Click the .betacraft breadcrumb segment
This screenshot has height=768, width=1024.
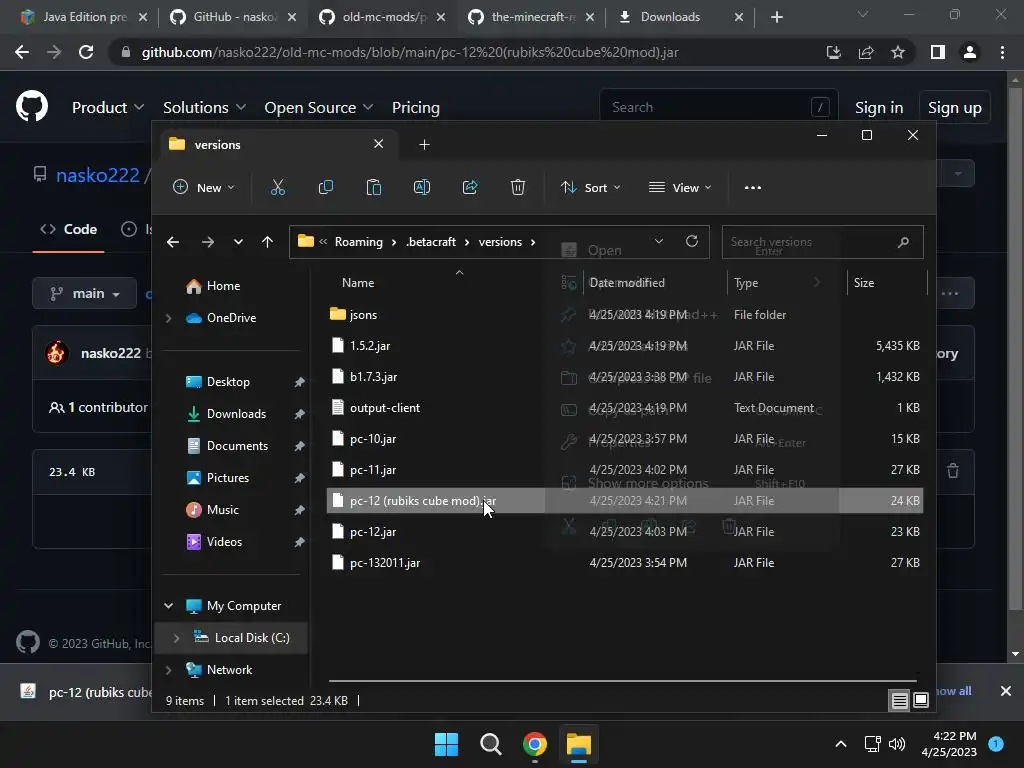(x=431, y=242)
